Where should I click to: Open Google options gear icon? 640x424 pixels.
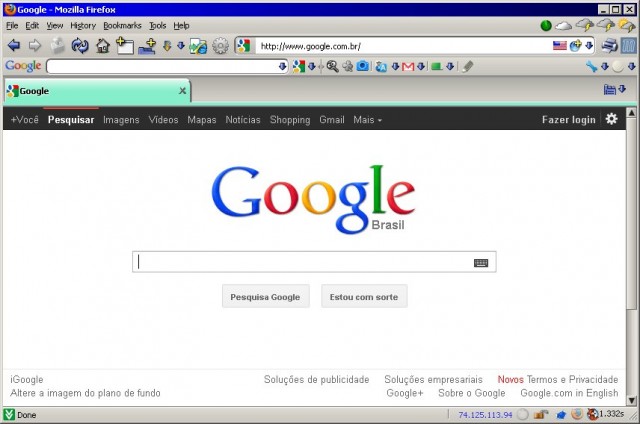tap(611, 119)
